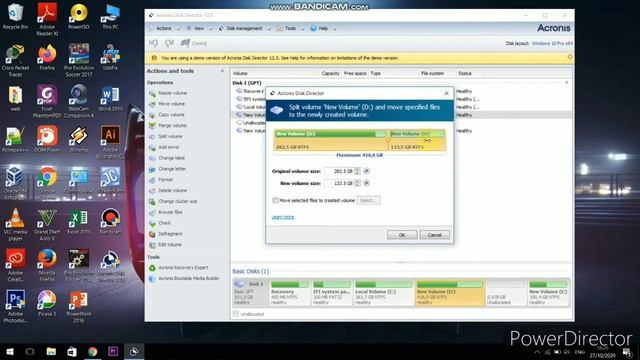Open the Edit Volume operation

[x=170, y=245]
